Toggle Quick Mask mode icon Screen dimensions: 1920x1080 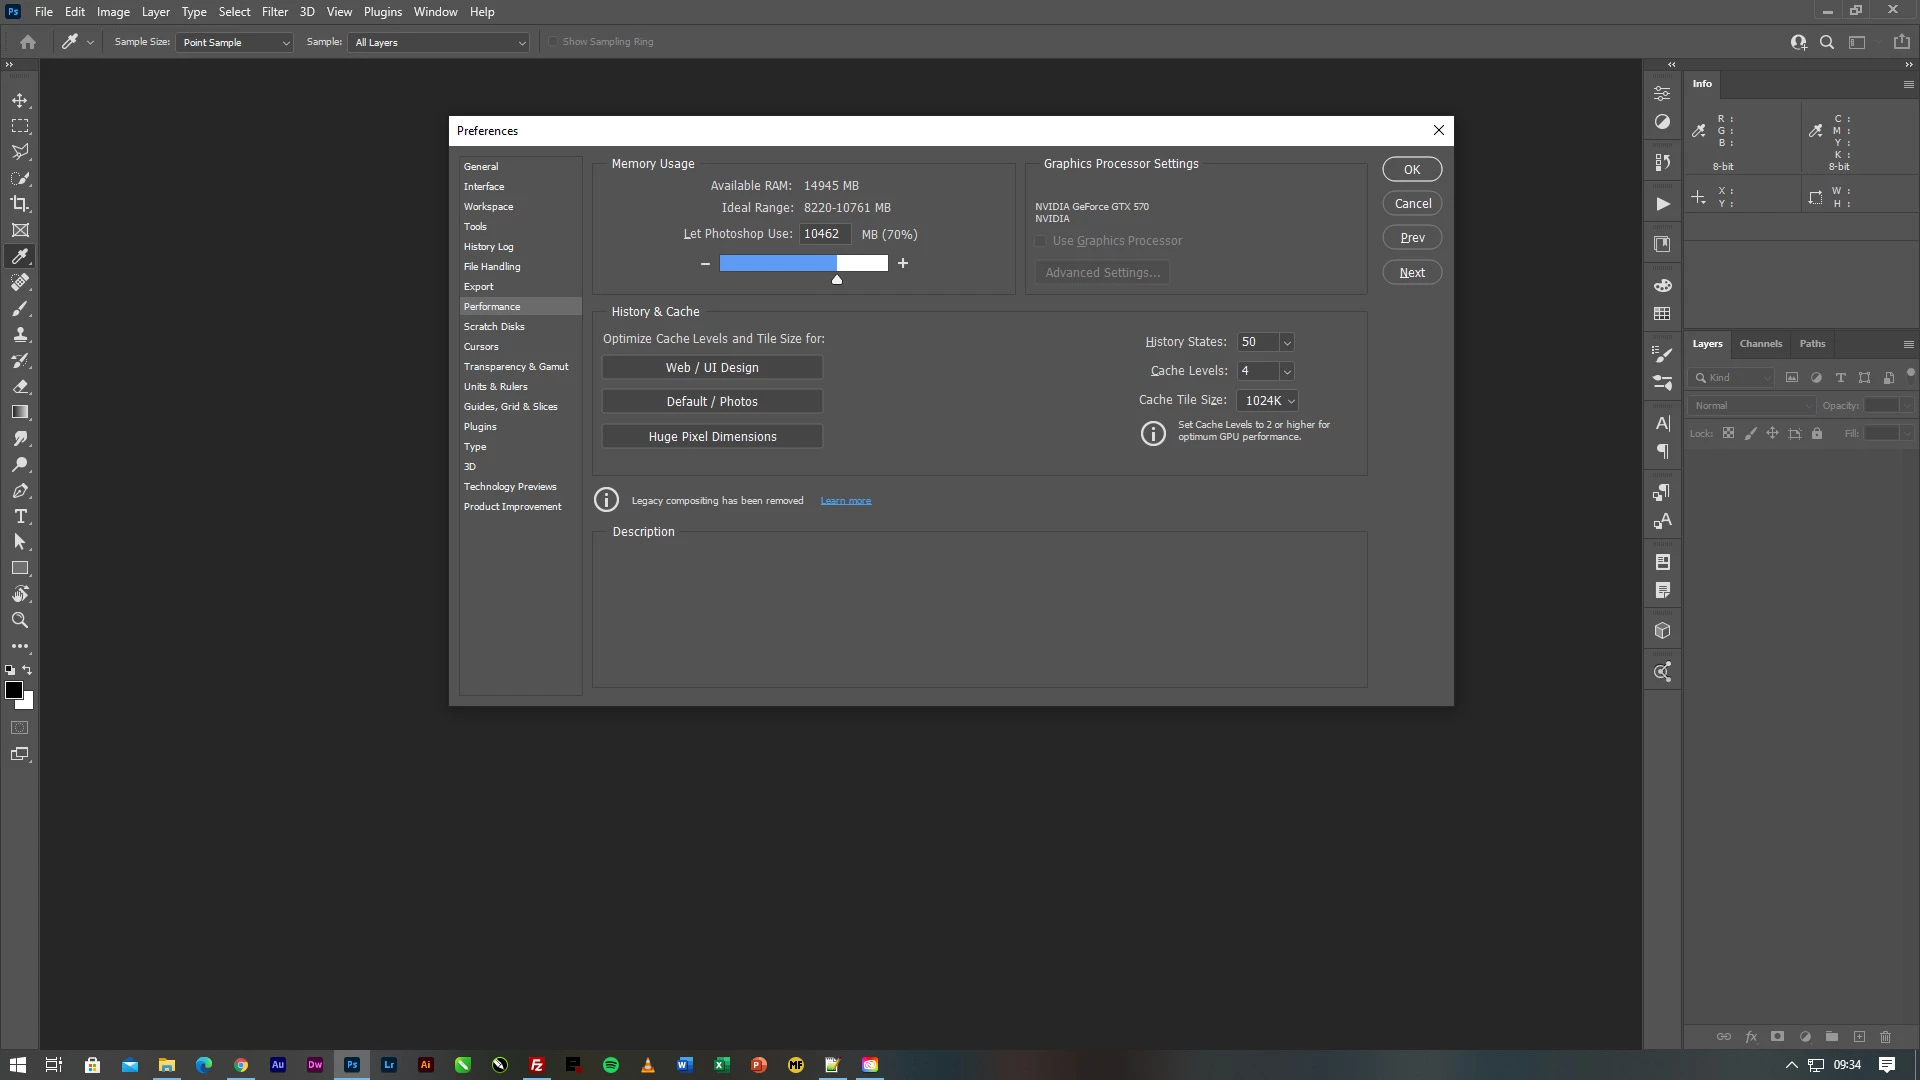[x=20, y=728]
